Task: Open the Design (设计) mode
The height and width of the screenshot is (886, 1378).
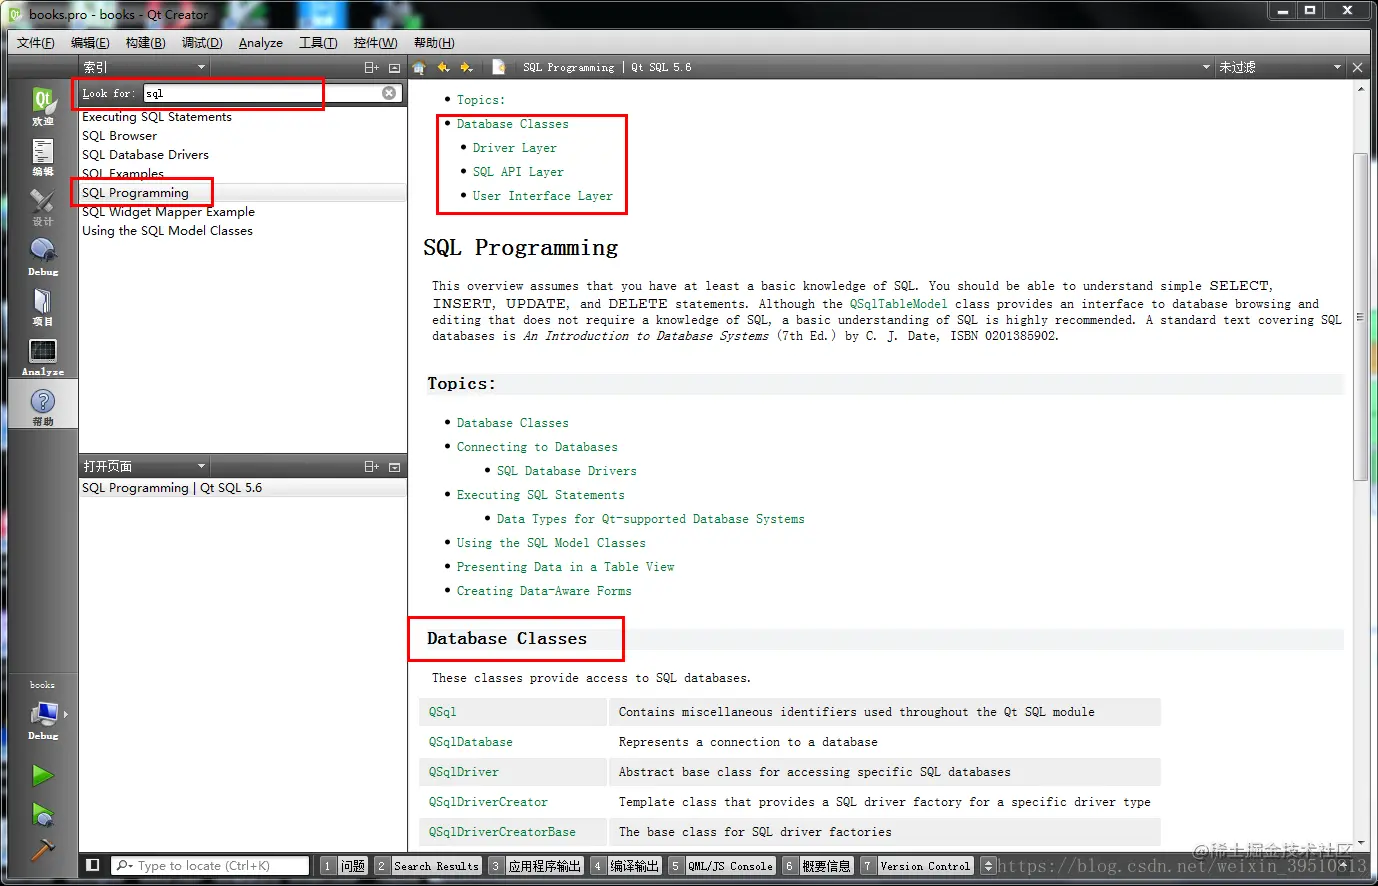Action: (x=43, y=206)
